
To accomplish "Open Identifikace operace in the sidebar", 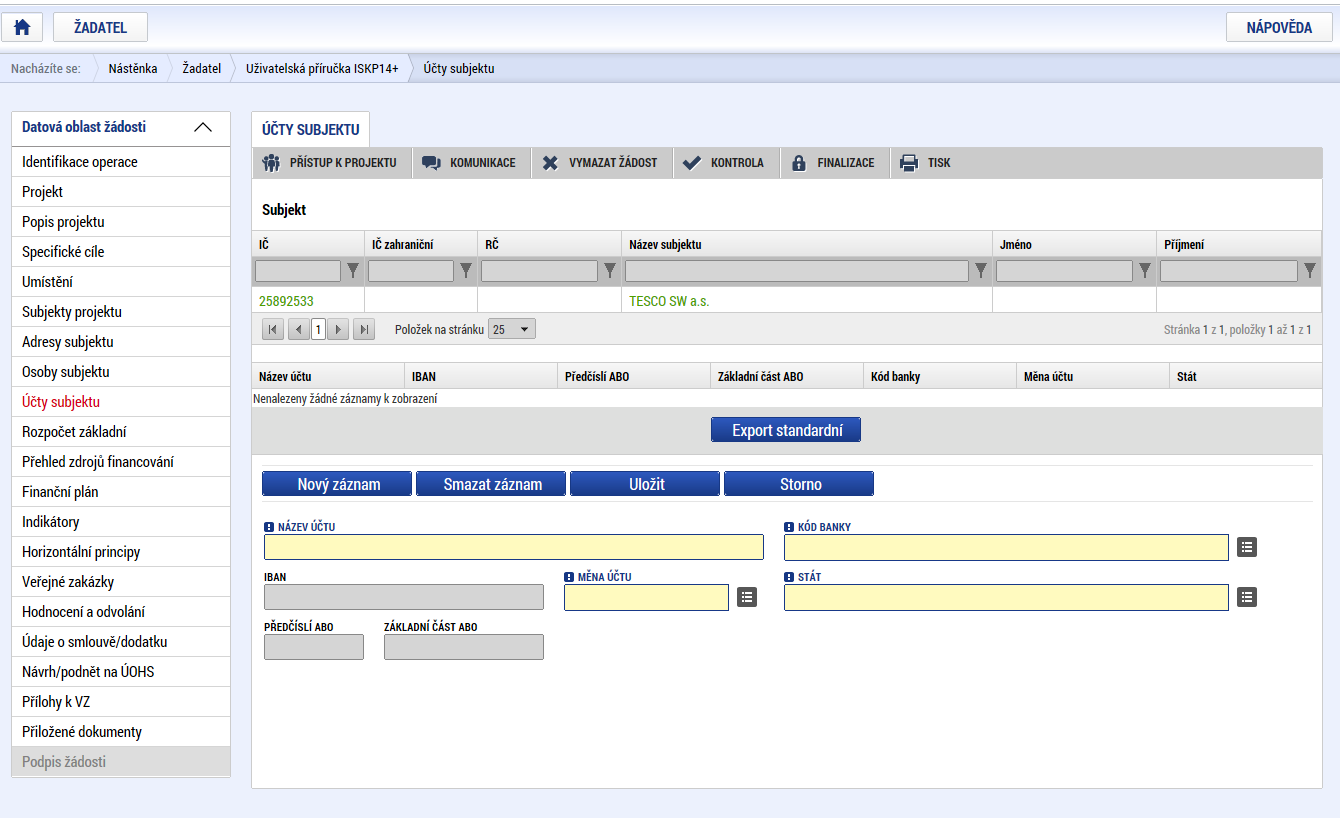I will click(x=120, y=162).
